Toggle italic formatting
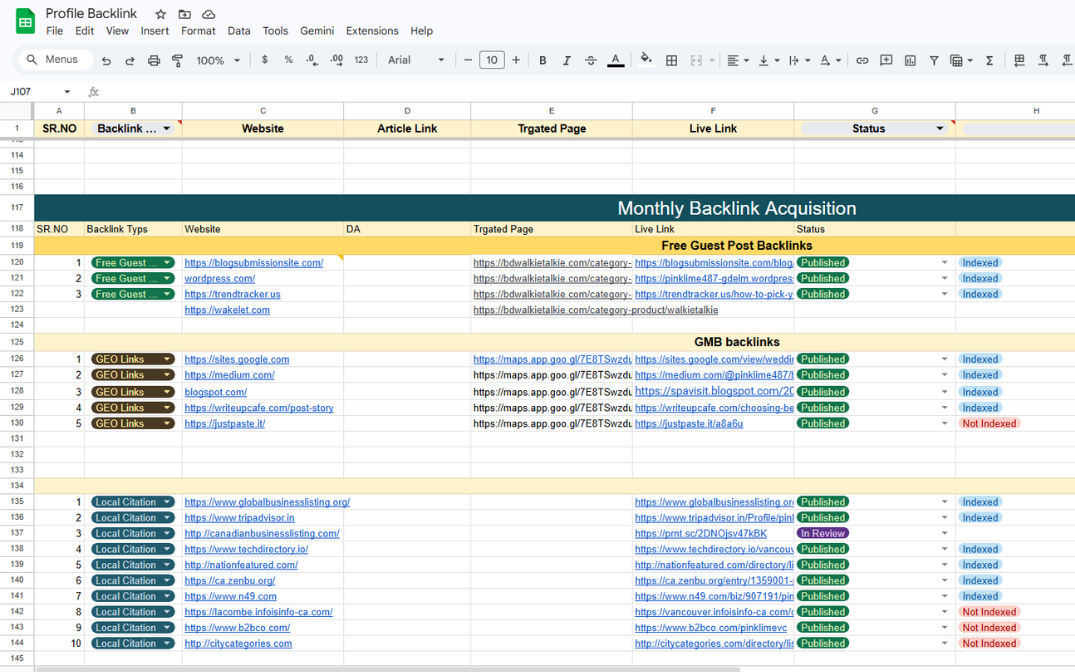Image resolution: width=1075 pixels, height=672 pixels. click(567, 61)
